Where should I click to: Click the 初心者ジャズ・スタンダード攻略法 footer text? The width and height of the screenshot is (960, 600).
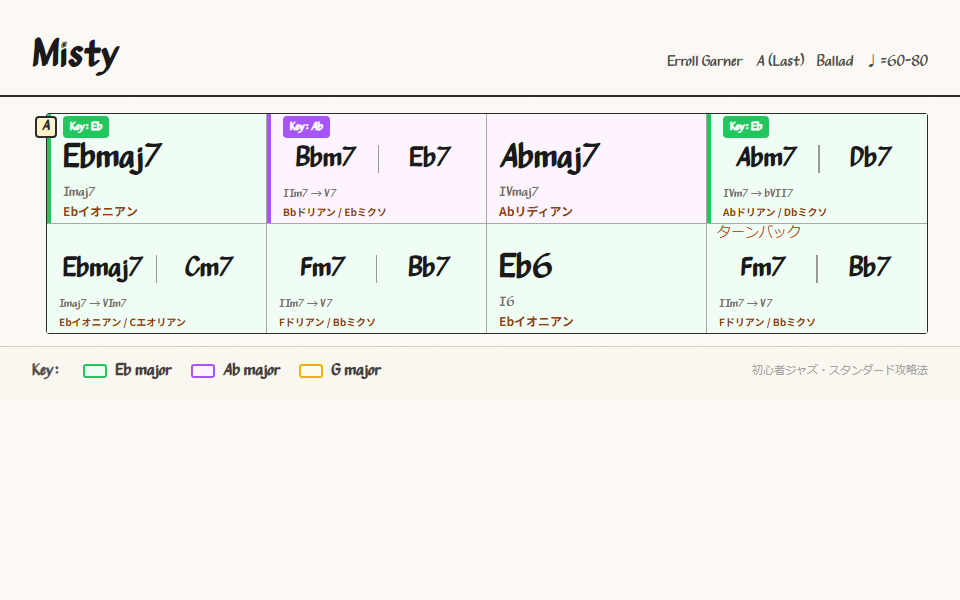[839, 370]
